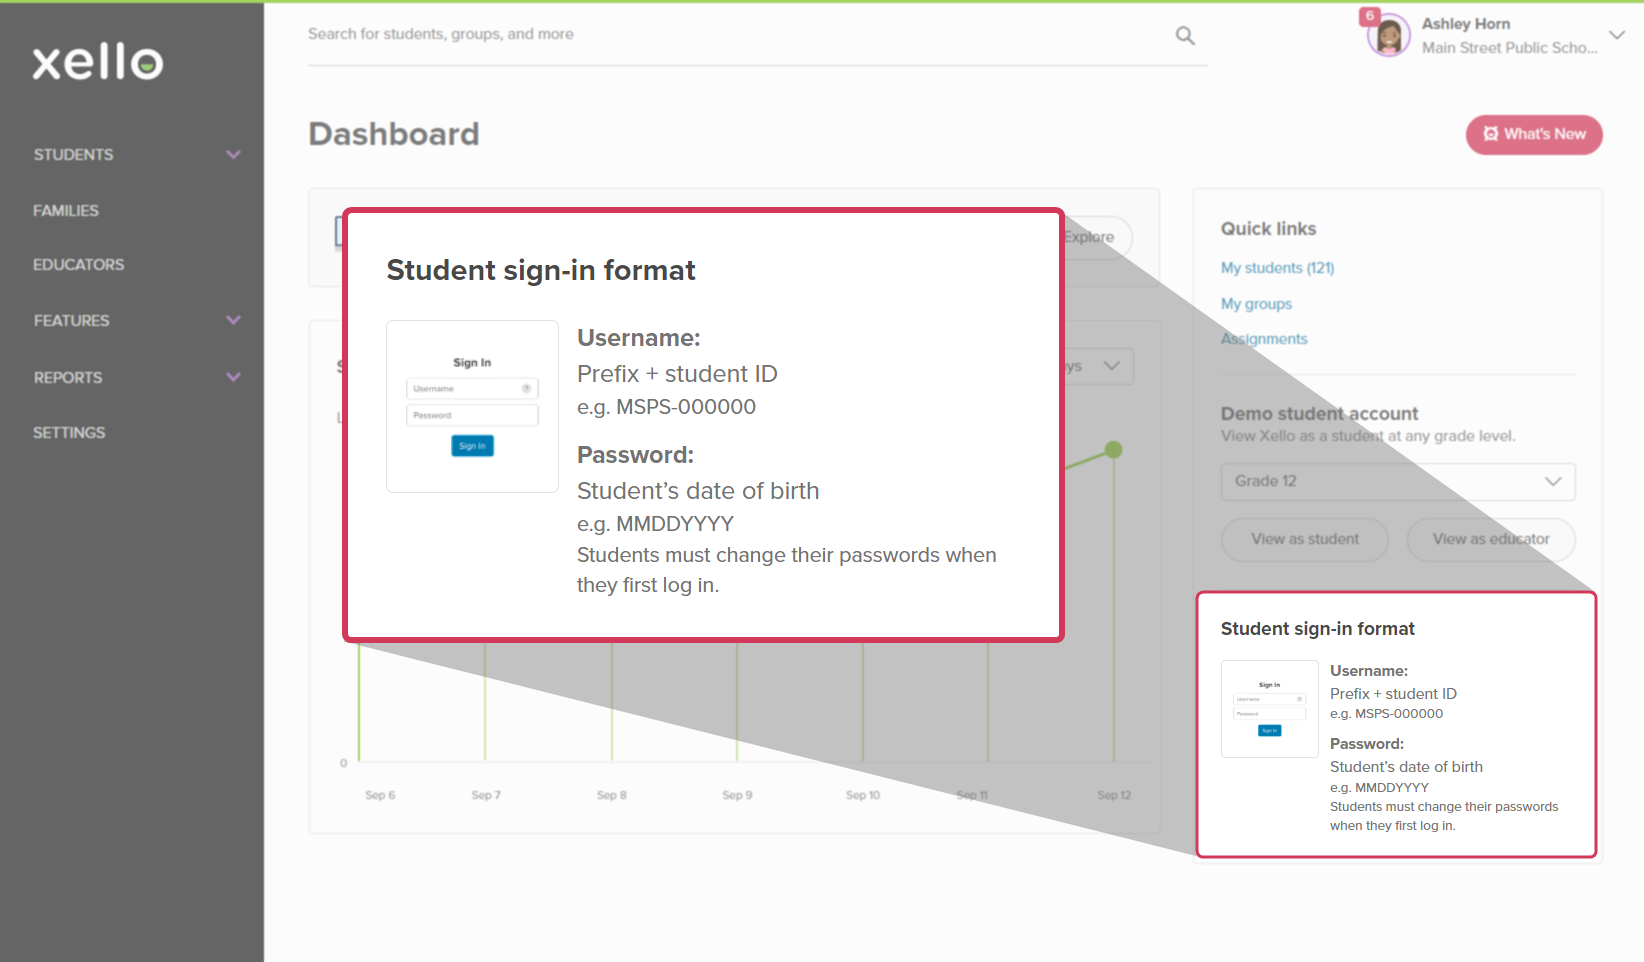Focus the student search field
The width and height of the screenshot is (1644, 962).
click(730, 35)
